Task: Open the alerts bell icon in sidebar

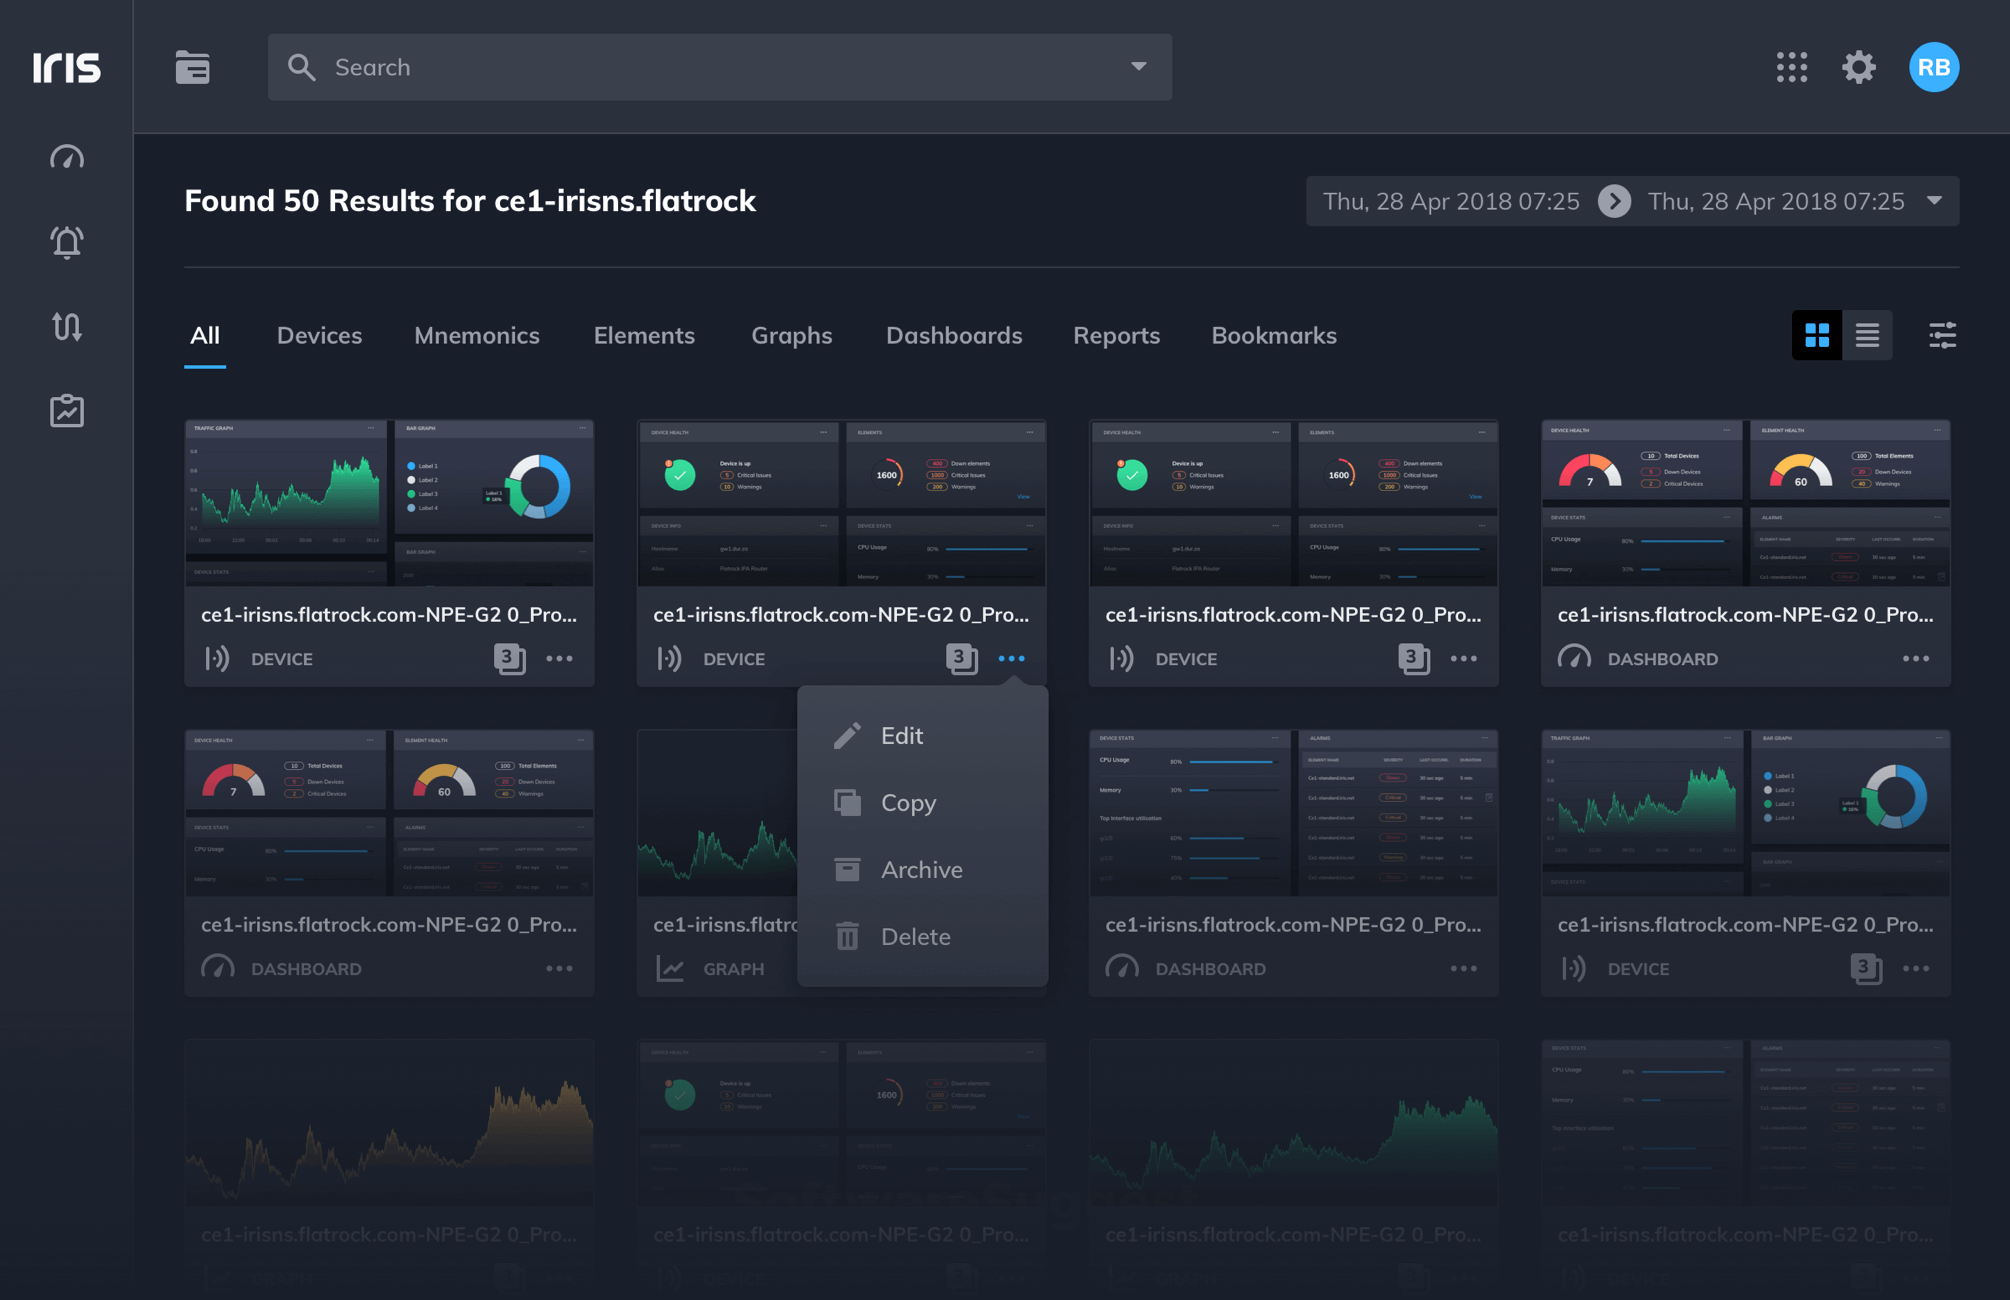Action: click(x=66, y=242)
